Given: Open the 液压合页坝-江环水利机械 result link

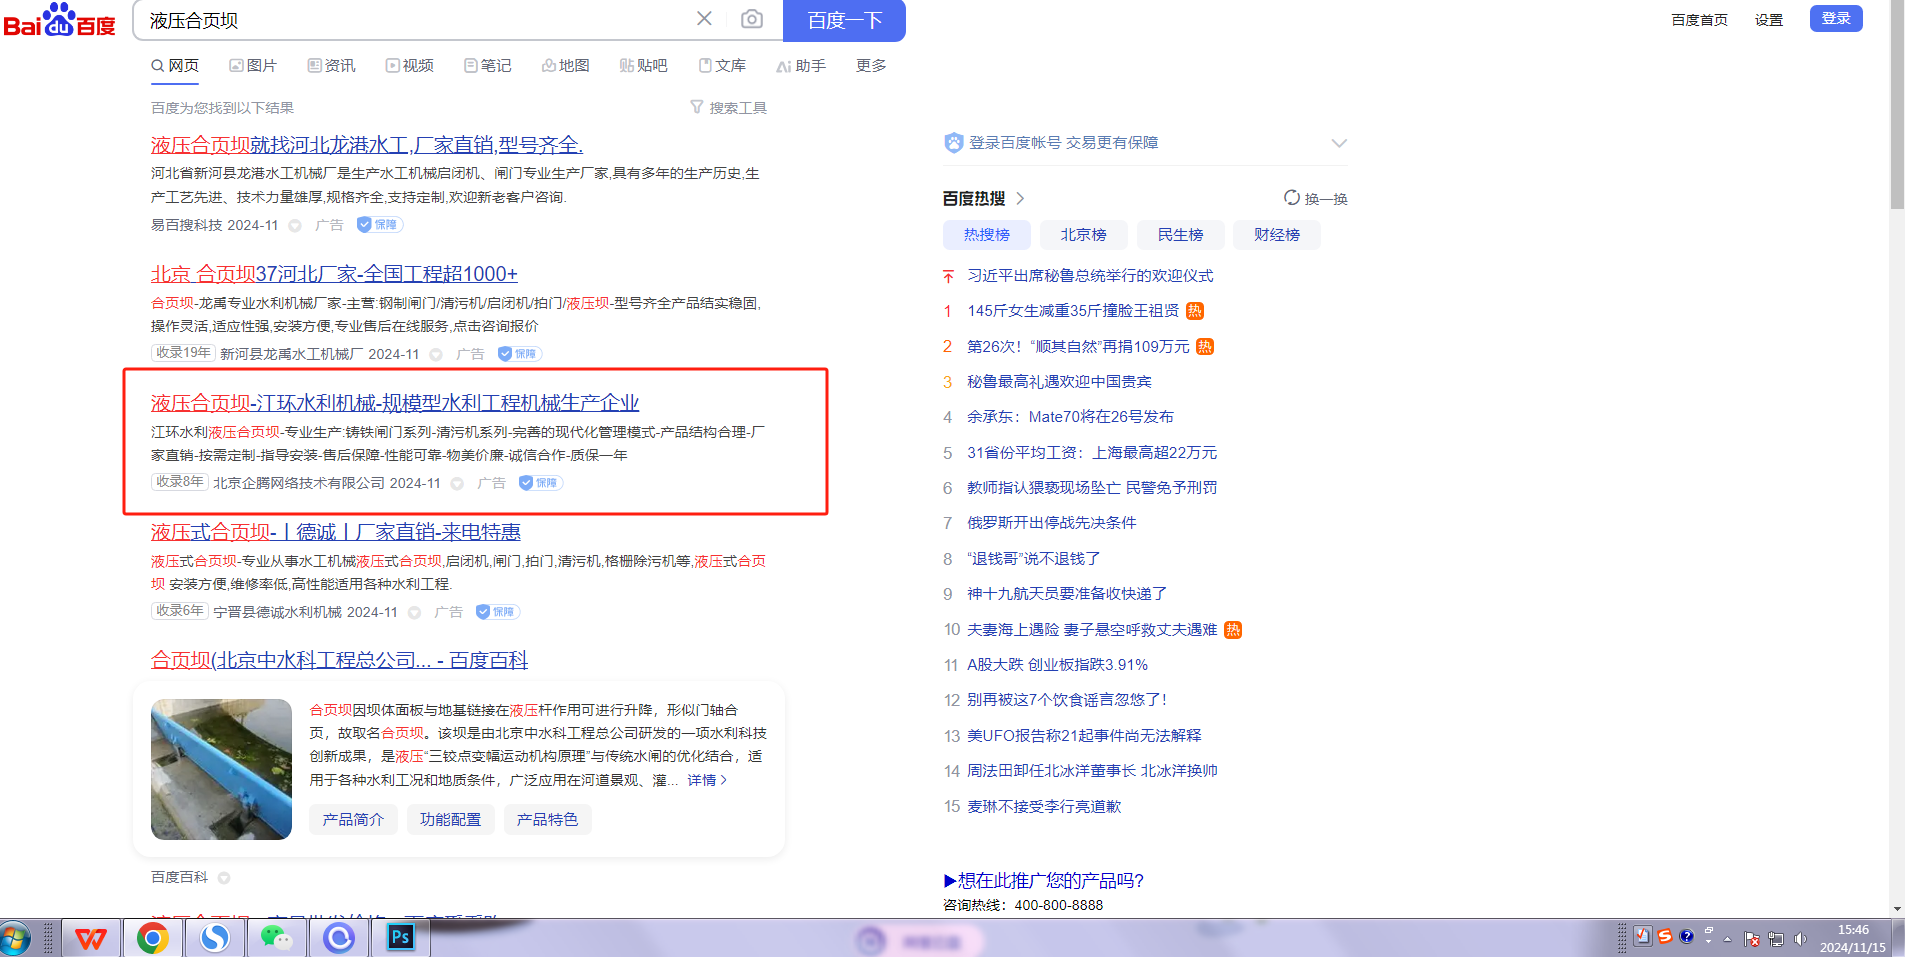Looking at the screenshot, I should (394, 403).
